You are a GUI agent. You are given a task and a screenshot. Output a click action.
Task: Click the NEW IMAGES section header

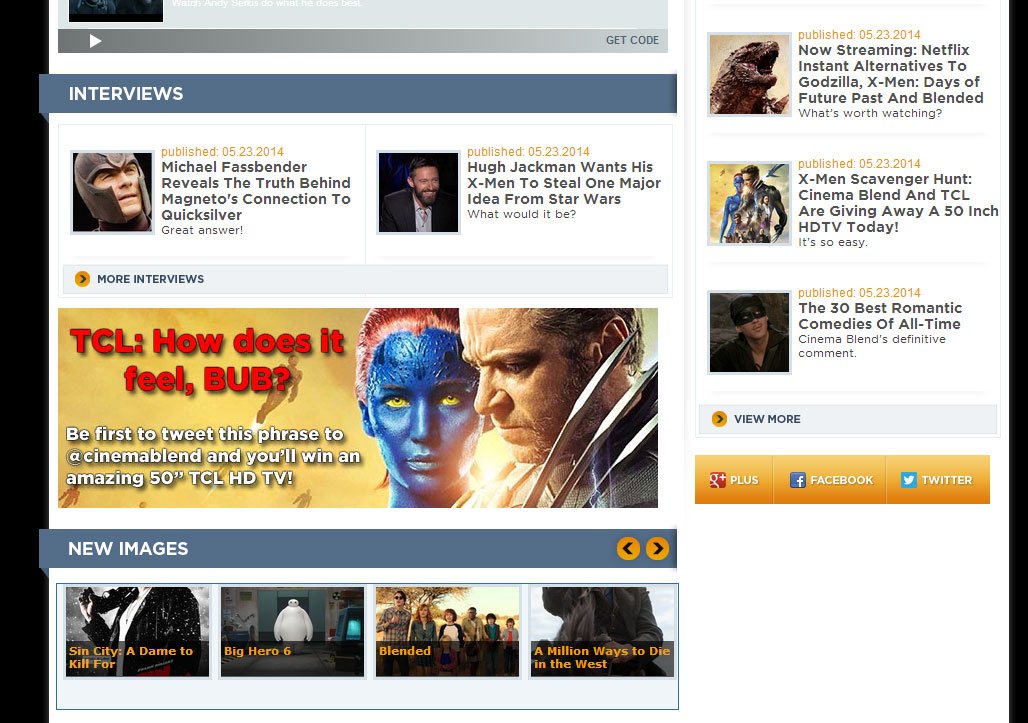point(128,549)
